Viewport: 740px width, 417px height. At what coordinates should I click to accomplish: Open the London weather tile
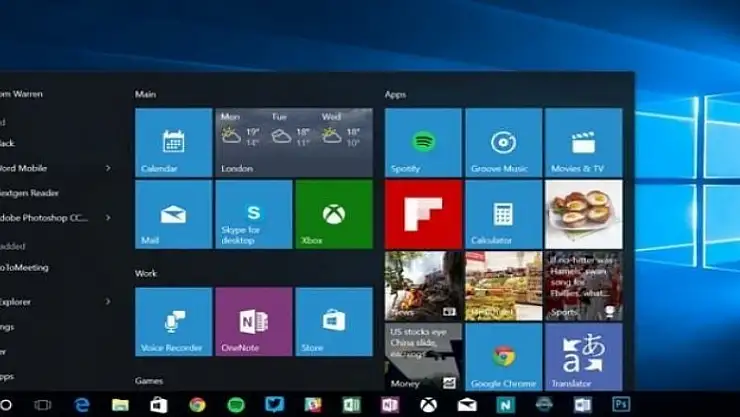(x=294, y=143)
